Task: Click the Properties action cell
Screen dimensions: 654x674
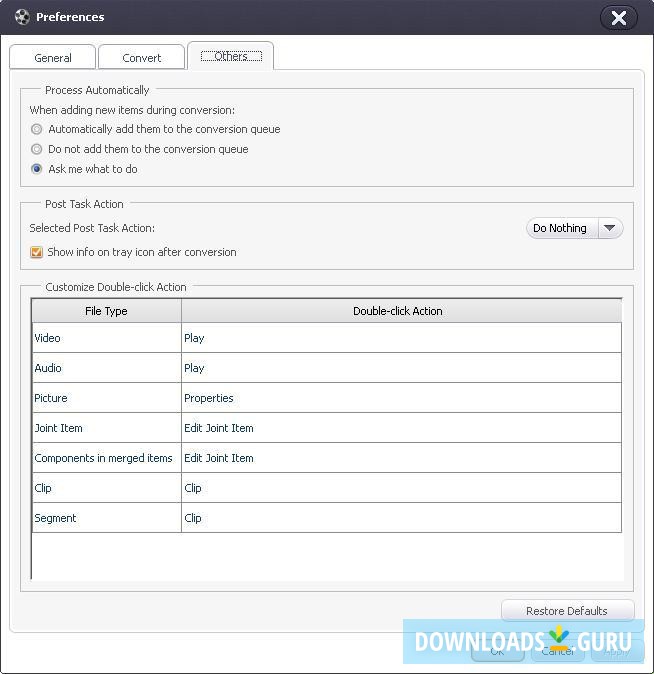Action: click(401, 398)
